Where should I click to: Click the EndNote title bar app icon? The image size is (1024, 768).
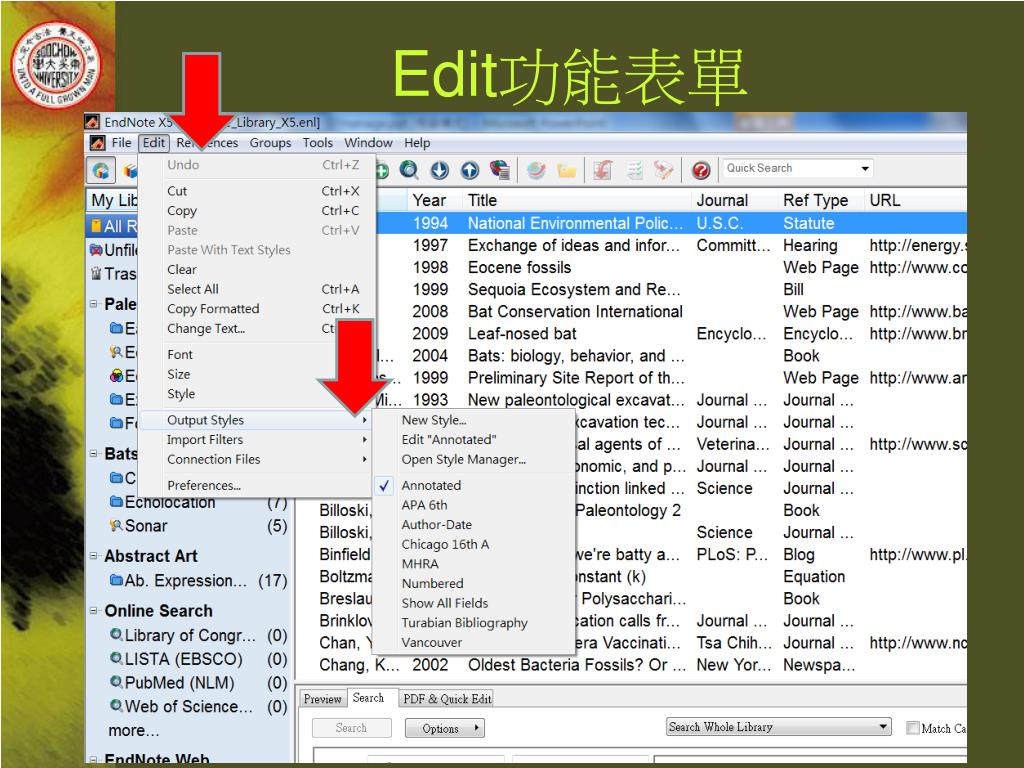pyautogui.click(x=93, y=122)
